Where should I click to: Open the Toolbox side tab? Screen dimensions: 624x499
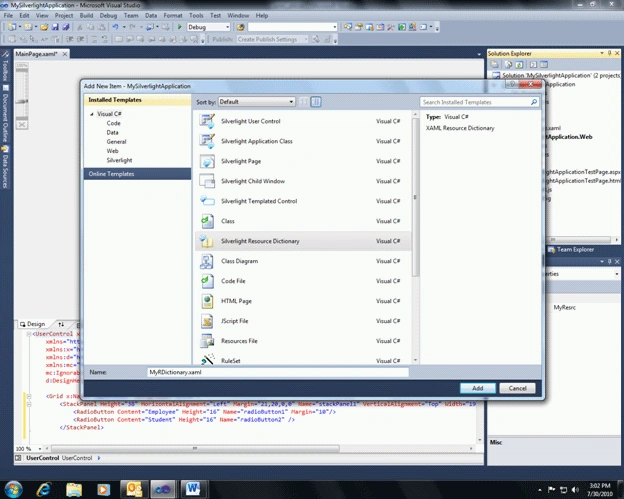point(5,66)
